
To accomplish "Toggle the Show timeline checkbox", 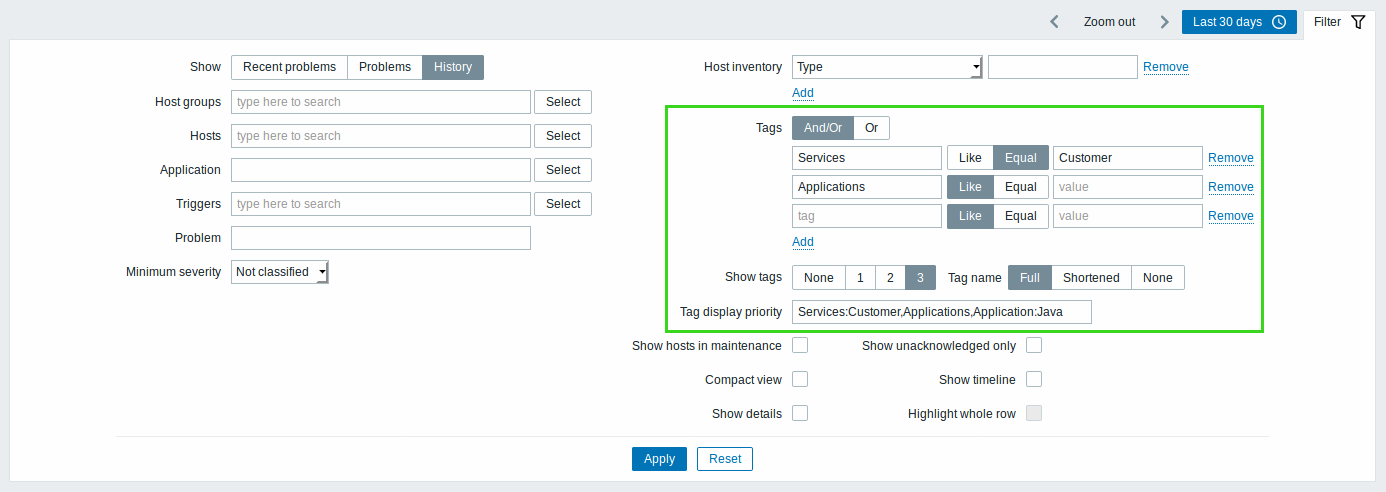I will pos(1034,380).
